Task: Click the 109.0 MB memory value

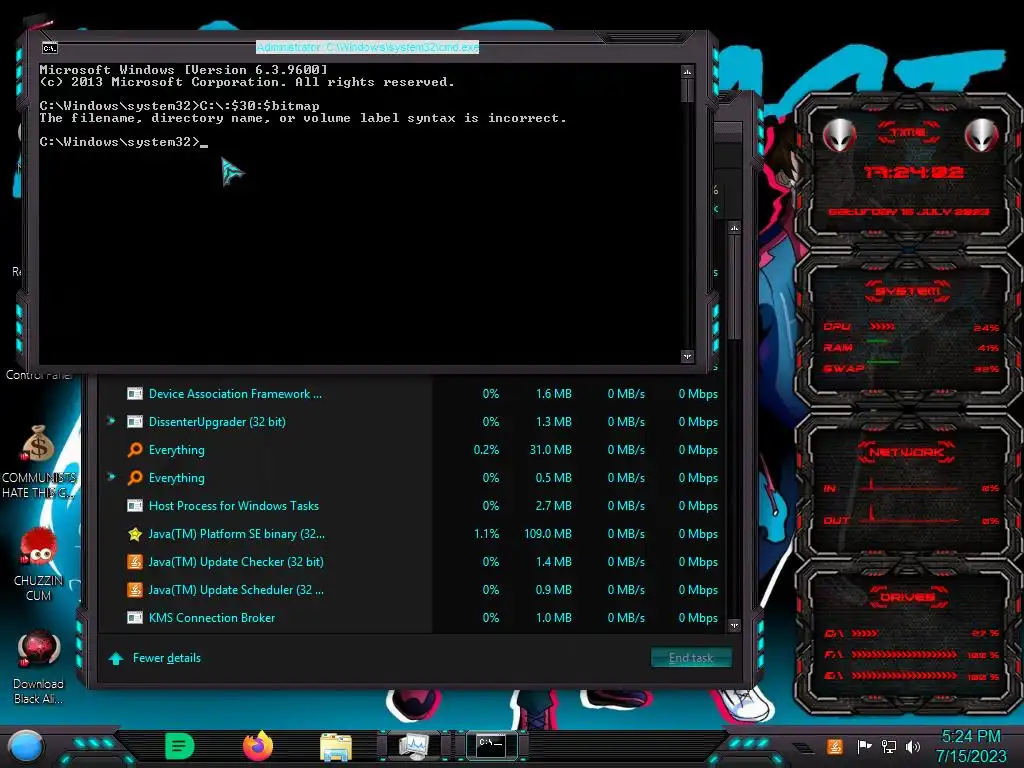Action: tap(547, 534)
